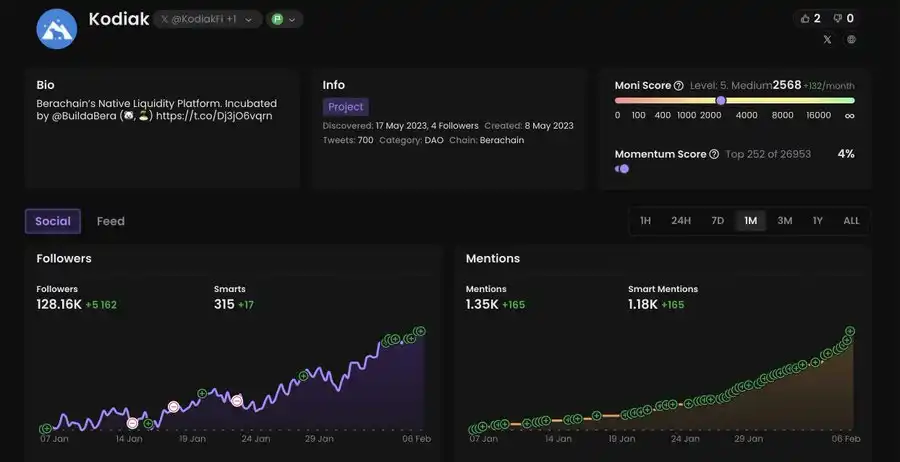Click the Momentum Score help icon
The height and width of the screenshot is (462, 900).
[714, 154]
